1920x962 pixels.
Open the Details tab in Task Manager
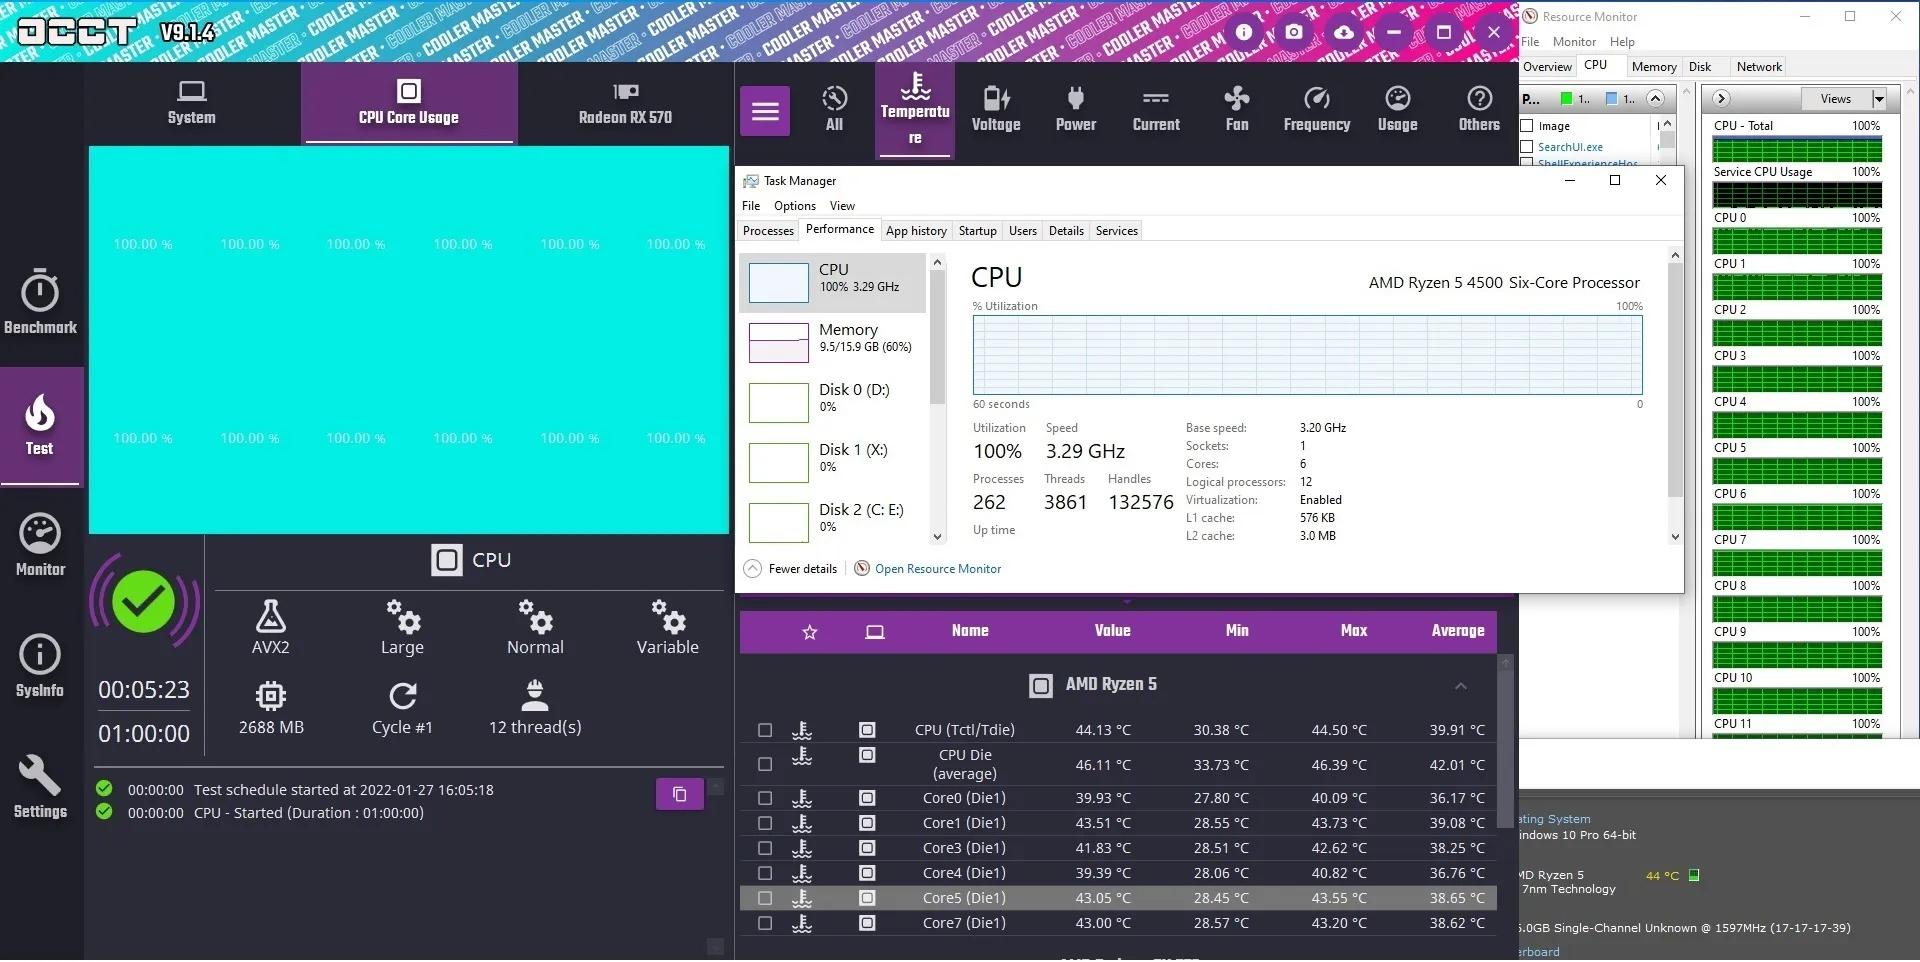pyautogui.click(x=1066, y=231)
